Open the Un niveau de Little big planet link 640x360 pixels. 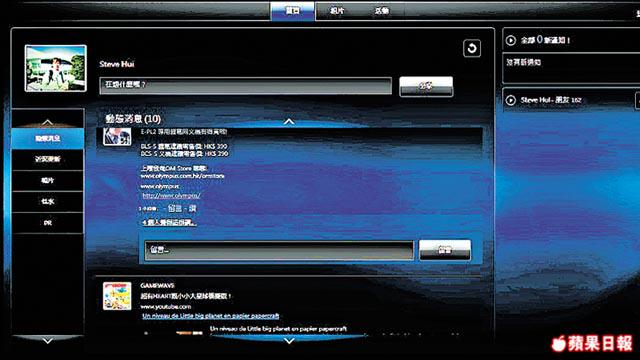(x=211, y=316)
